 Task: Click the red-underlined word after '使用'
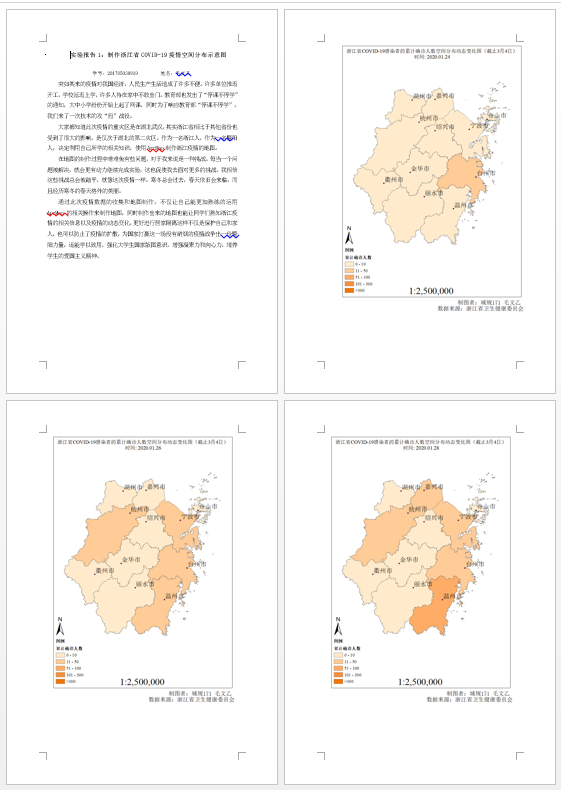(x=156, y=148)
